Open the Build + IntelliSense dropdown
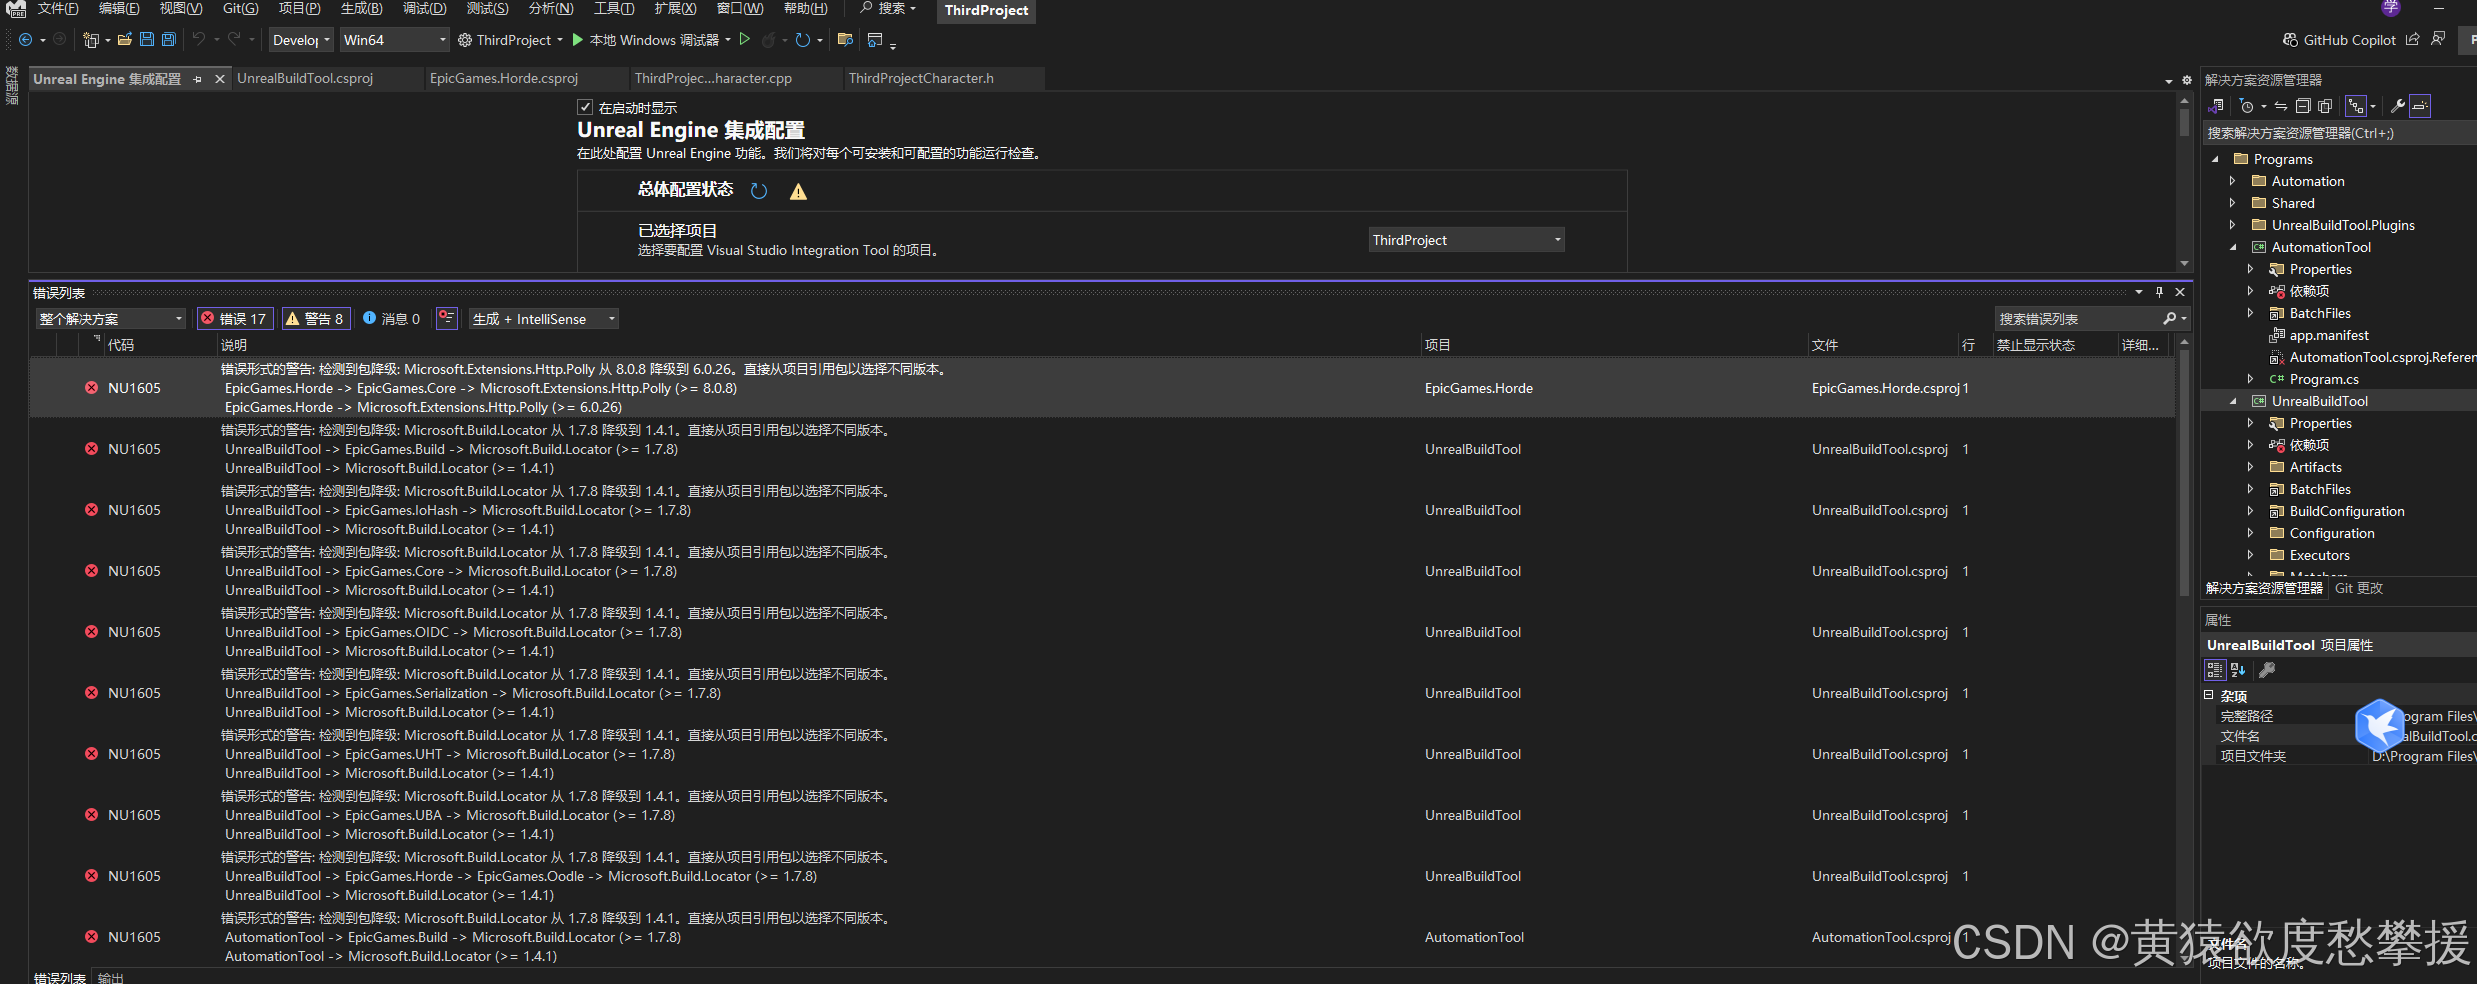This screenshot has height=984, width=2477. (544, 319)
